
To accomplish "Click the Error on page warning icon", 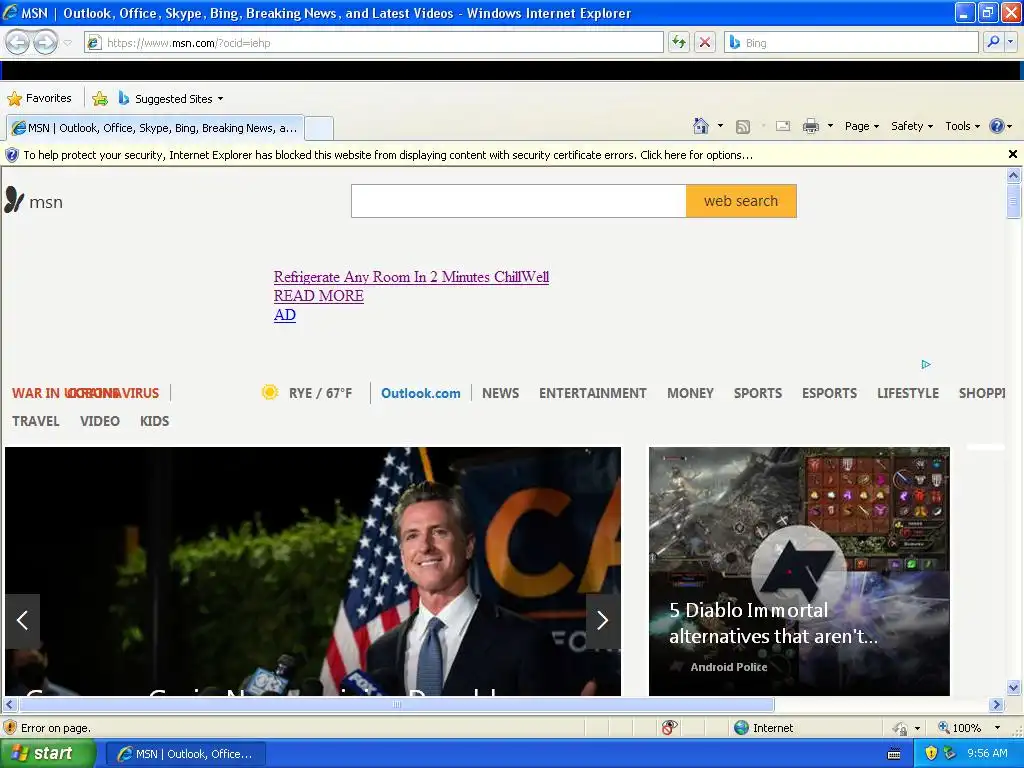I will [10, 728].
